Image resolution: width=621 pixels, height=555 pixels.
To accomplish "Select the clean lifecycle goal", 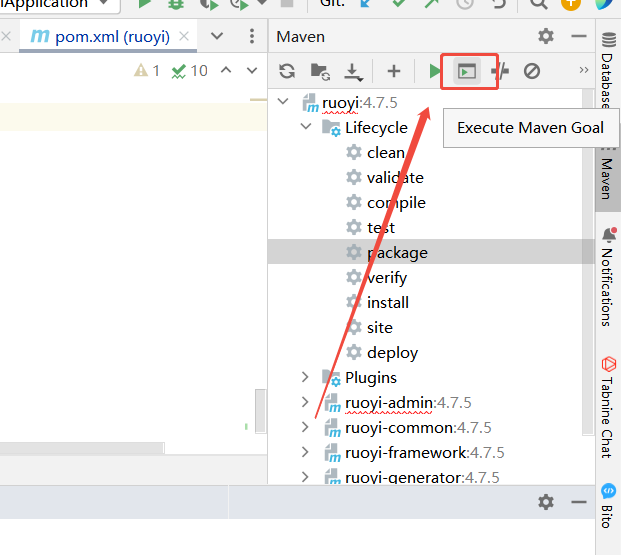I will [x=386, y=153].
